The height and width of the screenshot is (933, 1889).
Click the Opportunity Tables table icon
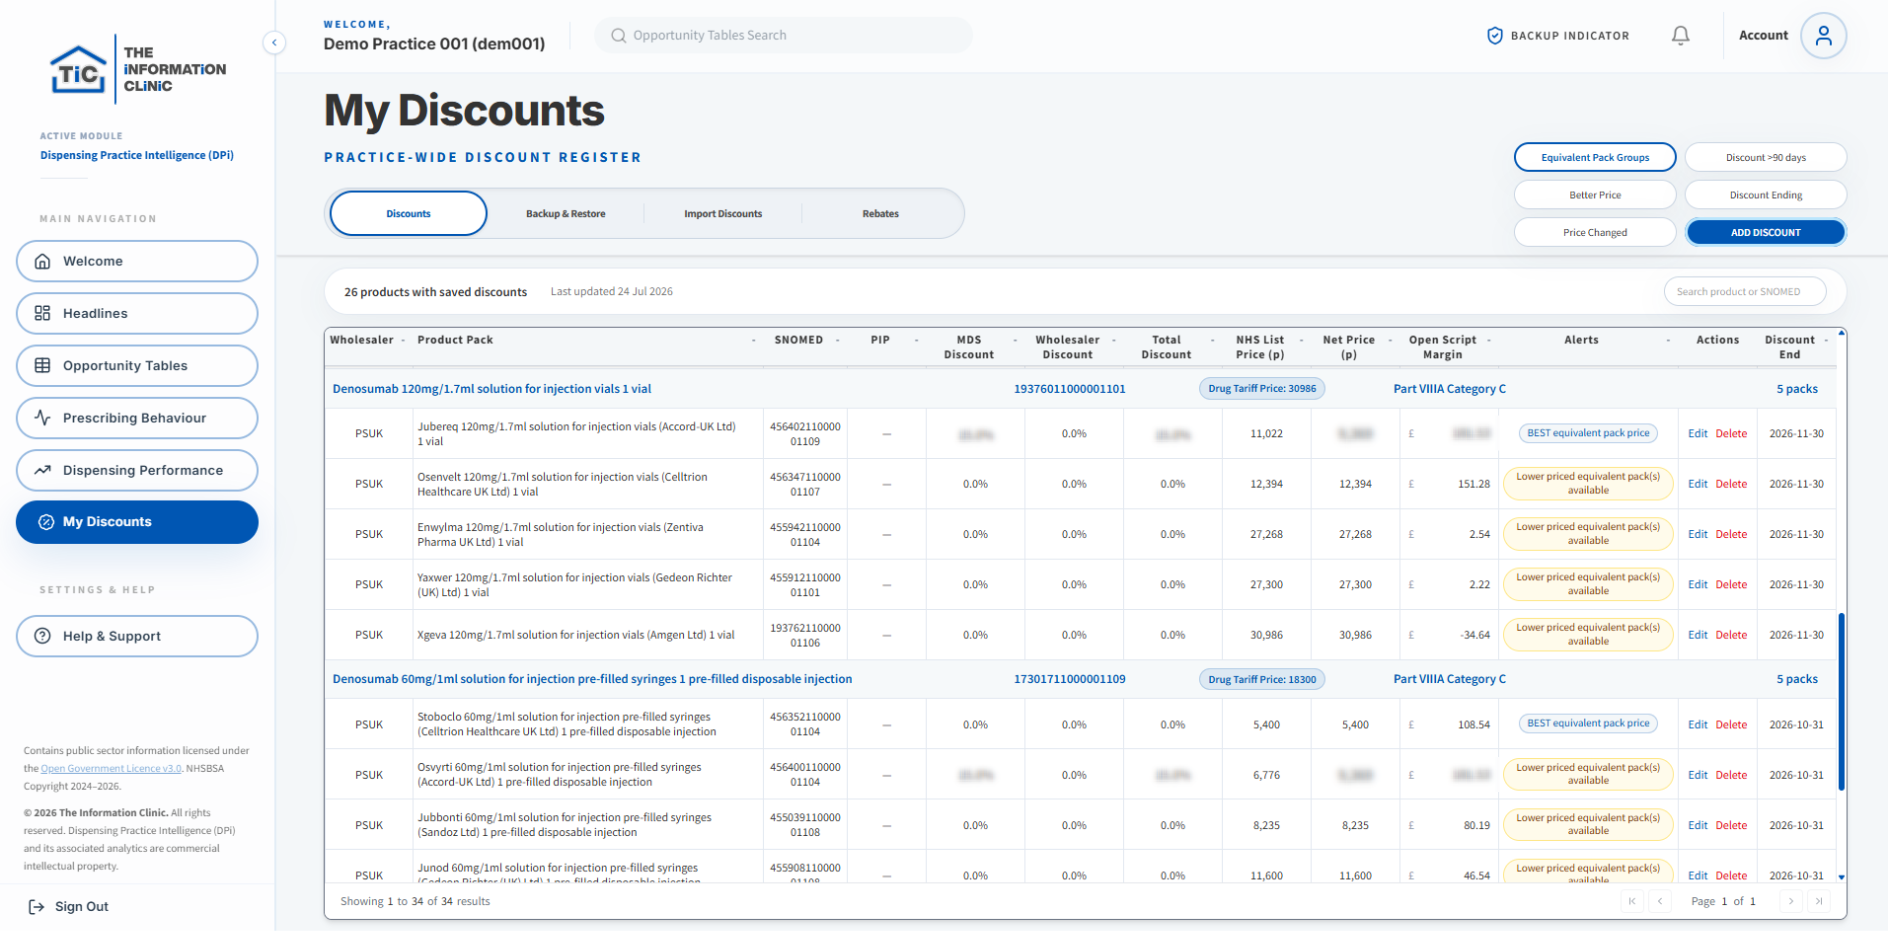tap(42, 366)
